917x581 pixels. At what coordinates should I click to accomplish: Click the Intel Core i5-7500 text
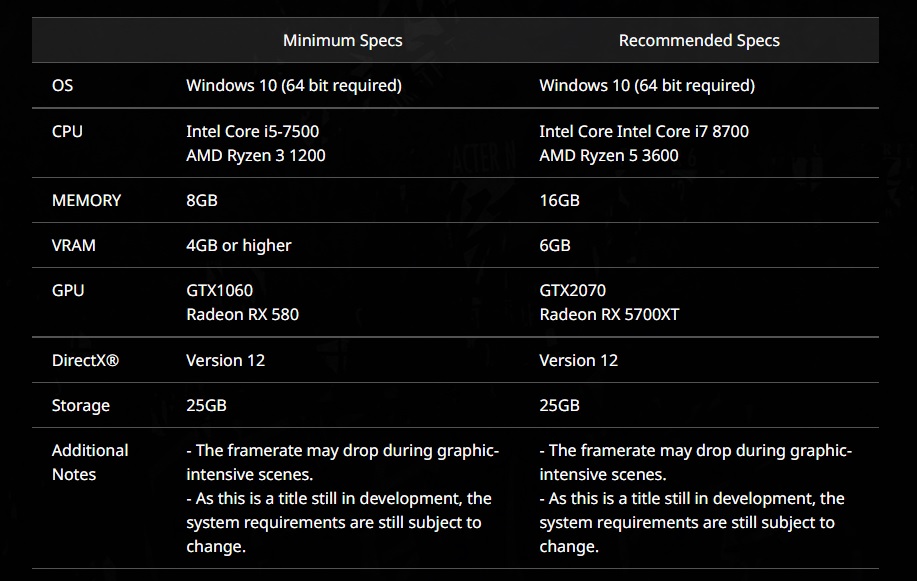pos(253,131)
